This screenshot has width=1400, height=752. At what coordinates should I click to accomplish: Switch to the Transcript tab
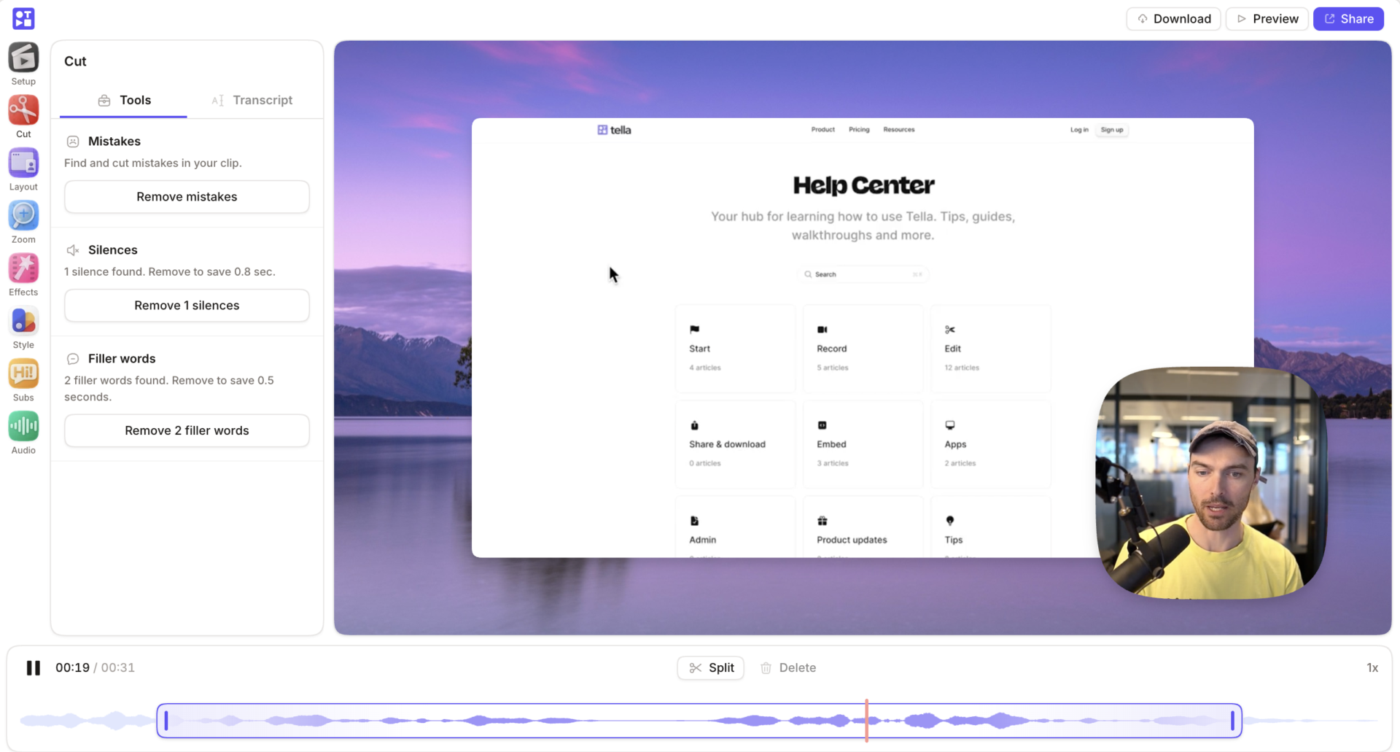click(x=252, y=100)
